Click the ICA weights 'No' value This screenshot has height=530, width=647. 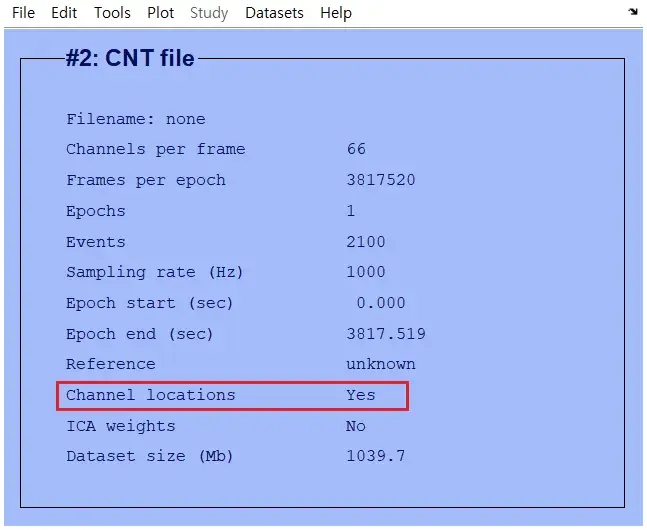tap(356, 426)
